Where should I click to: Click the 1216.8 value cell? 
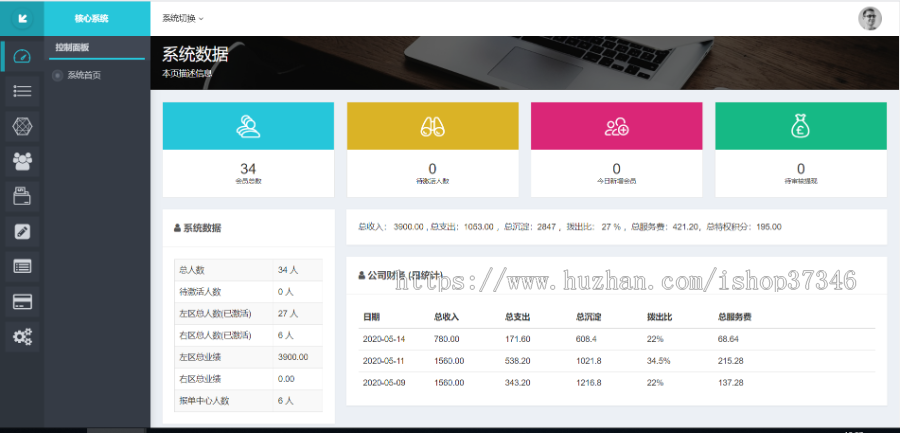[589, 383]
